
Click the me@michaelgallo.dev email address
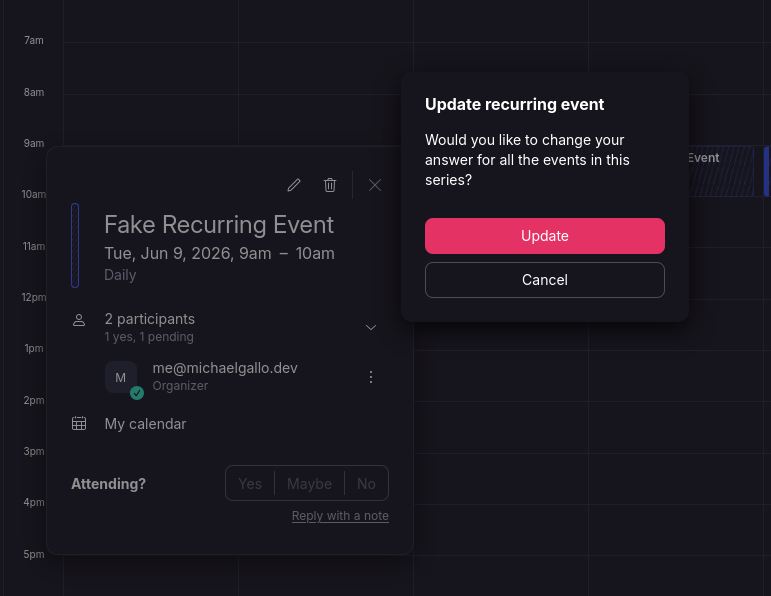coord(225,368)
